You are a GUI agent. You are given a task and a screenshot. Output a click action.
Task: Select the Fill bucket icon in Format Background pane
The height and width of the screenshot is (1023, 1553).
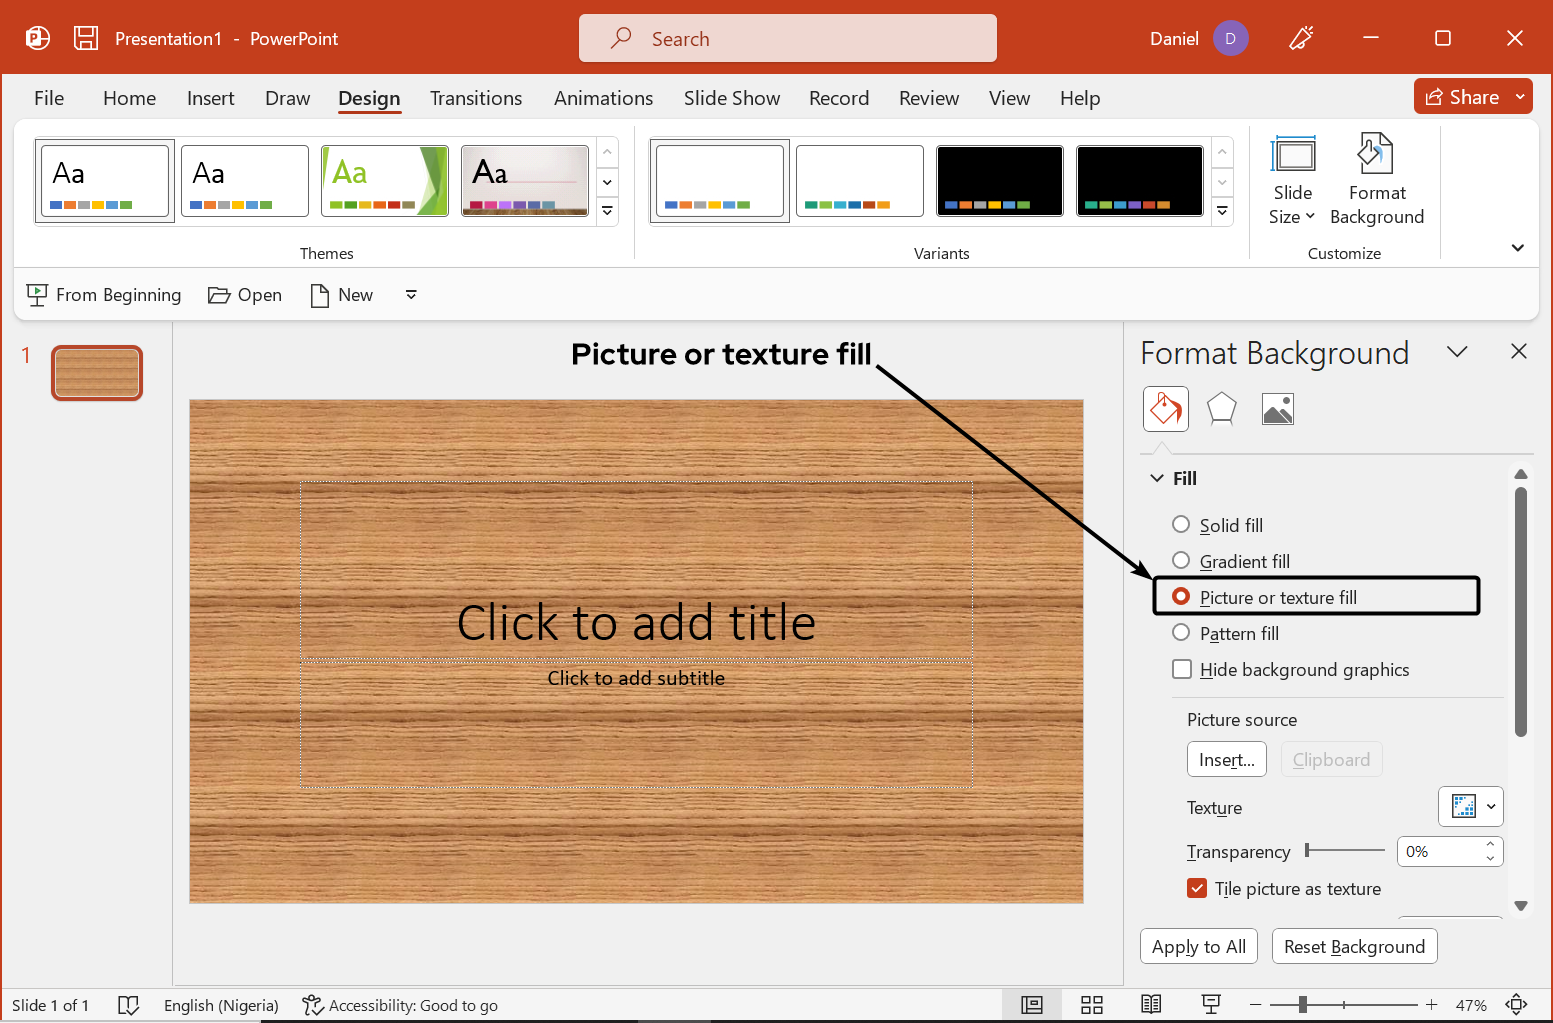1165,408
